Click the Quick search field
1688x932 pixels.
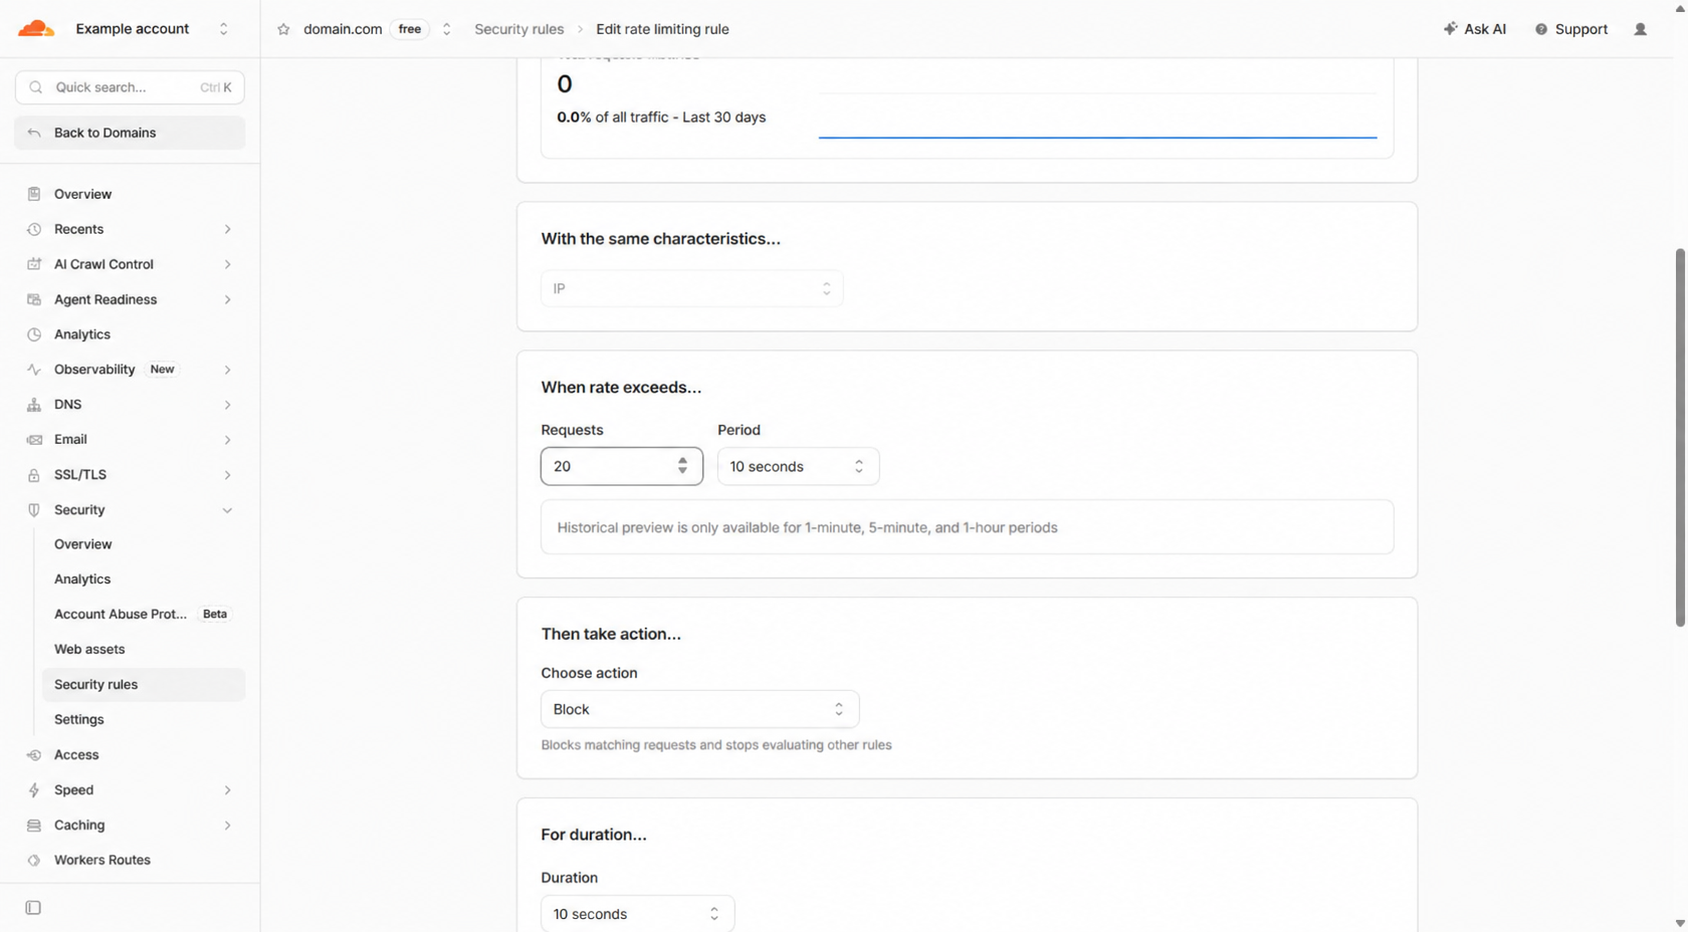point(130,87)
